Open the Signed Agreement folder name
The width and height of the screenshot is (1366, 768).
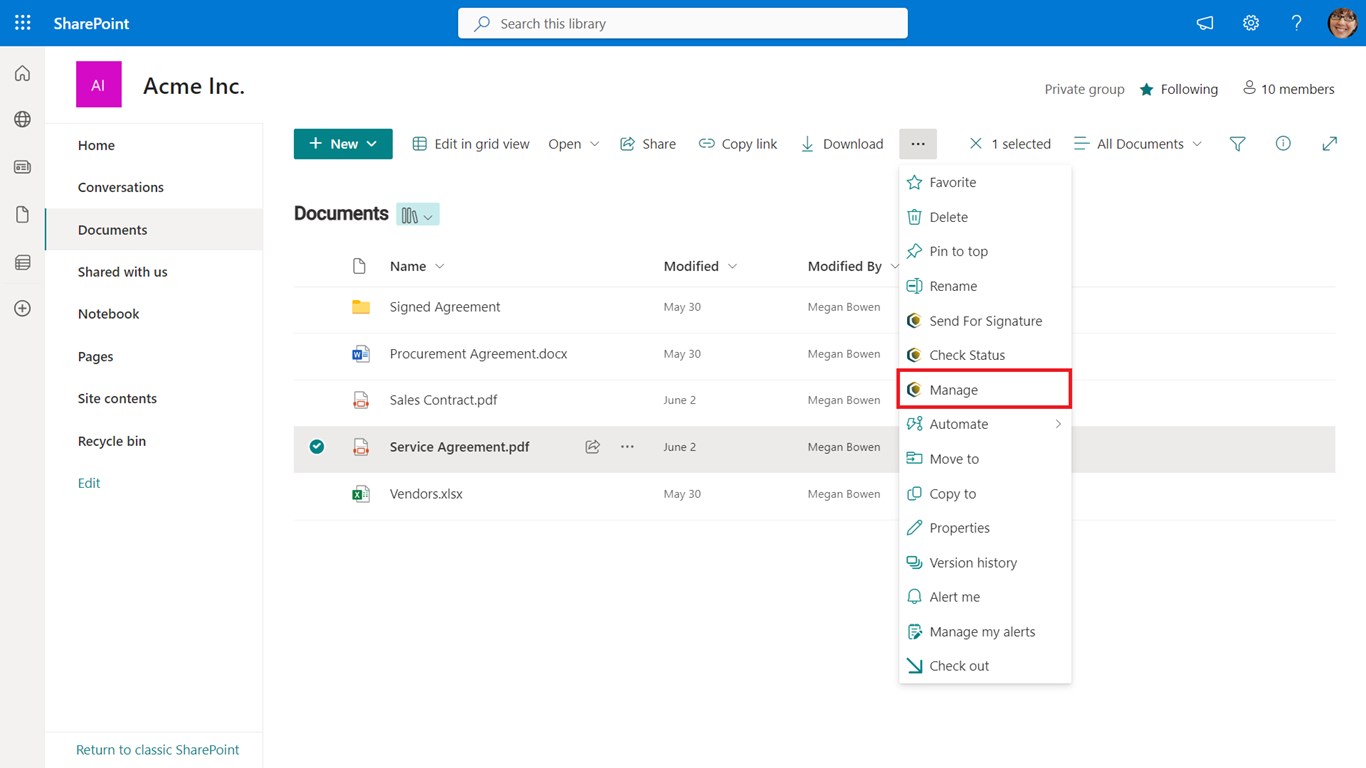point(445,307)
